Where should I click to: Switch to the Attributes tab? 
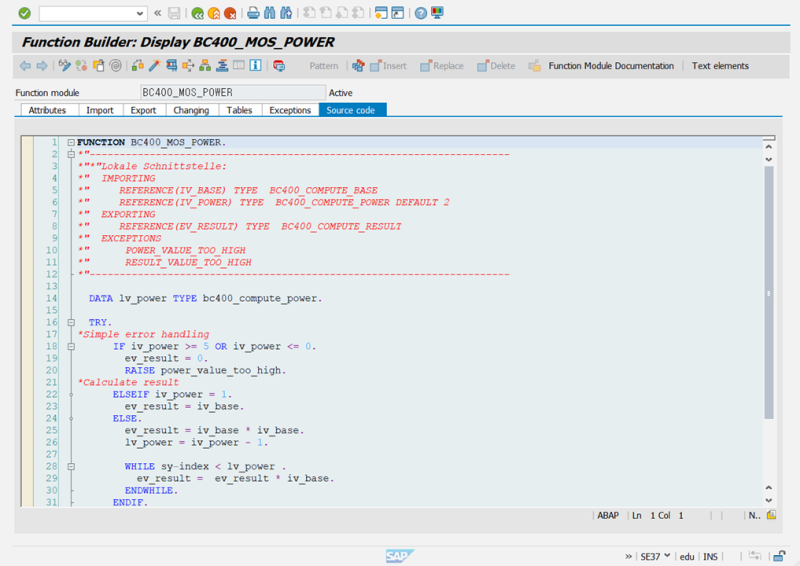[47, 110]
